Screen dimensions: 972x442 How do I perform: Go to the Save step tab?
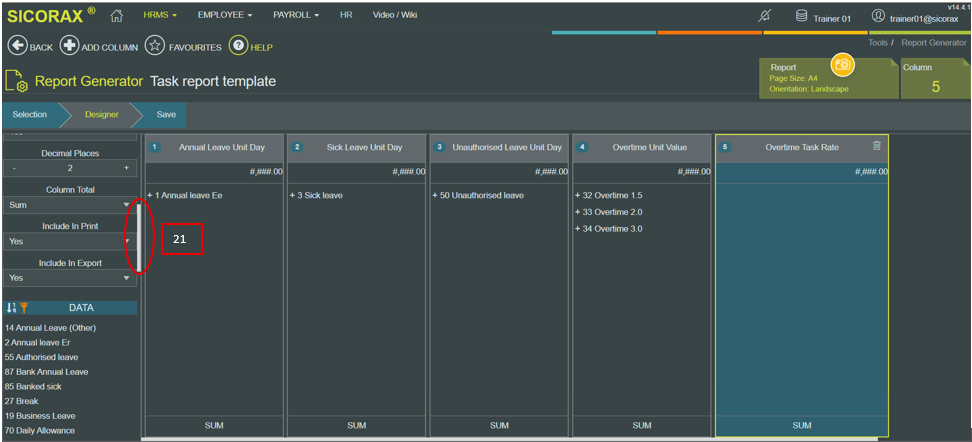[166, 115]
